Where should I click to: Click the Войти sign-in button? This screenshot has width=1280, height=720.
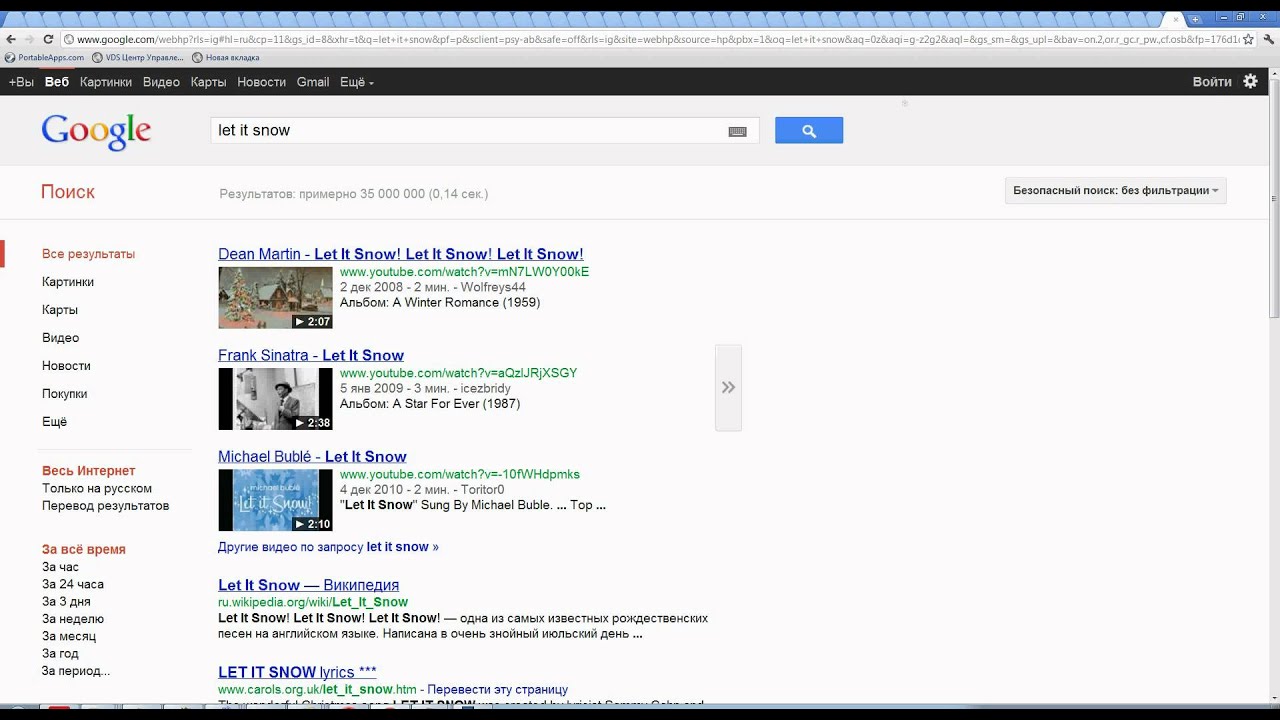click(x=1212, y=82)
